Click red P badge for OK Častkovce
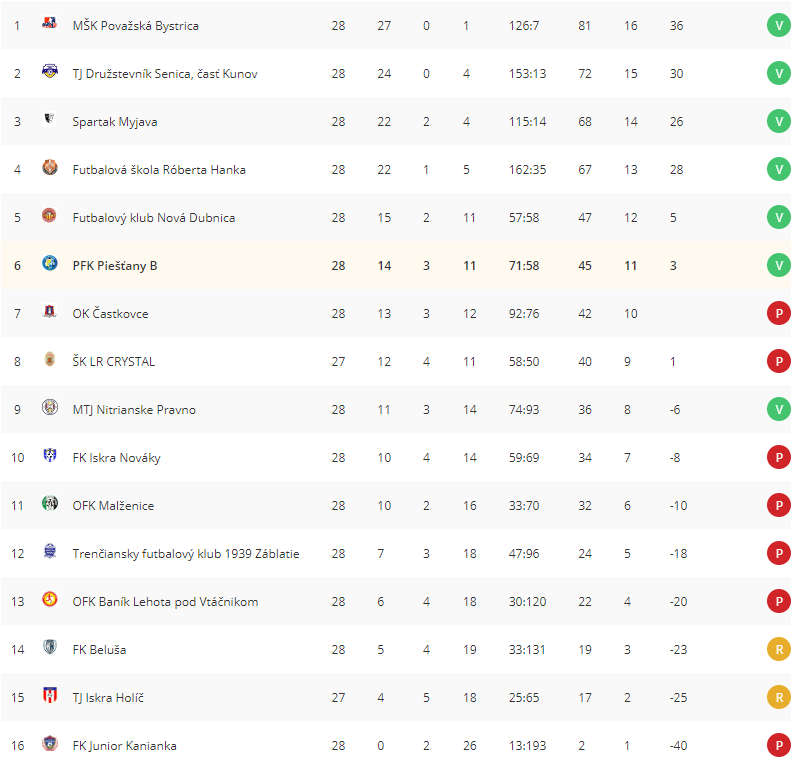Screen dimensions: 791x767 point(778,313)
